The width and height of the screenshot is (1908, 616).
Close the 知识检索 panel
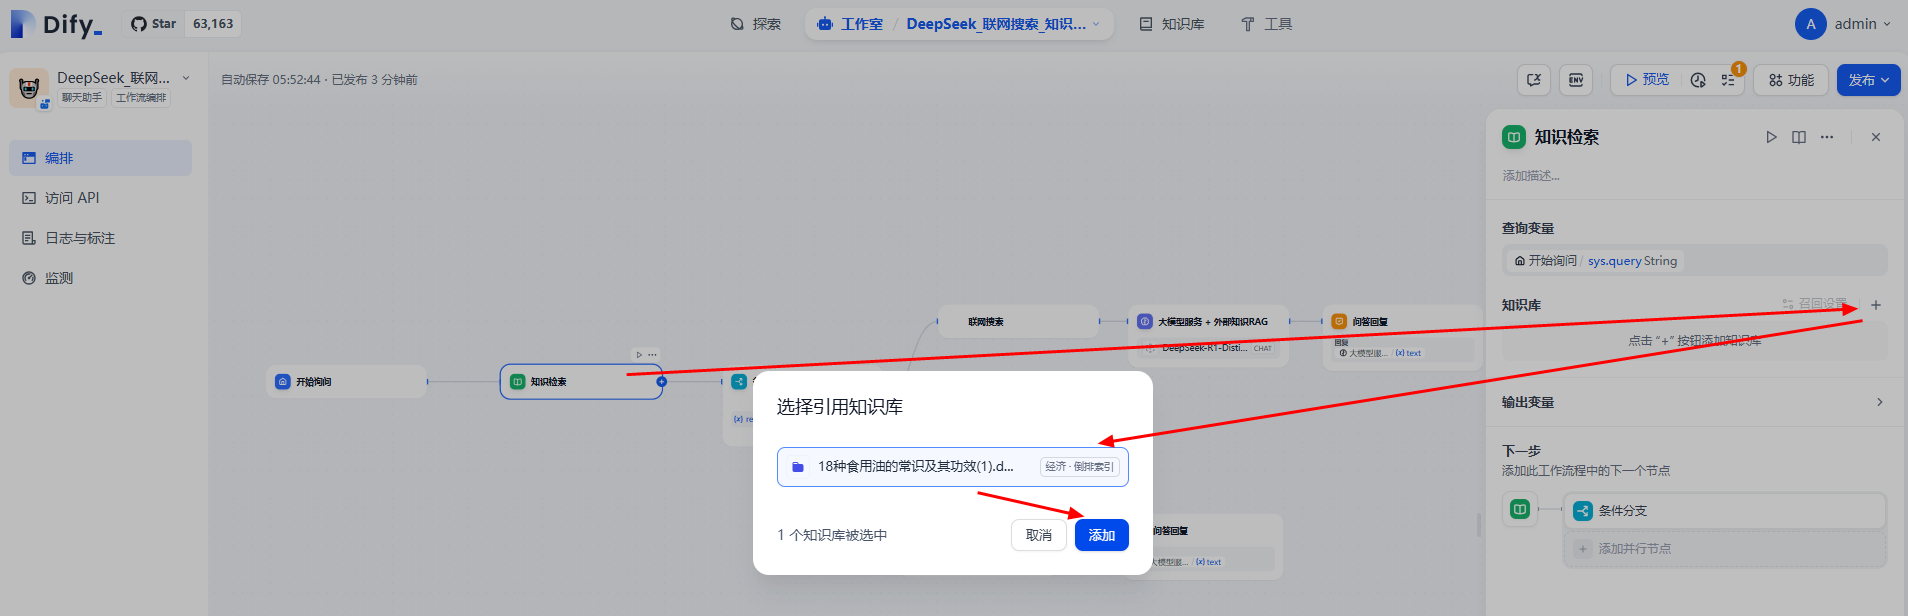1876,137
